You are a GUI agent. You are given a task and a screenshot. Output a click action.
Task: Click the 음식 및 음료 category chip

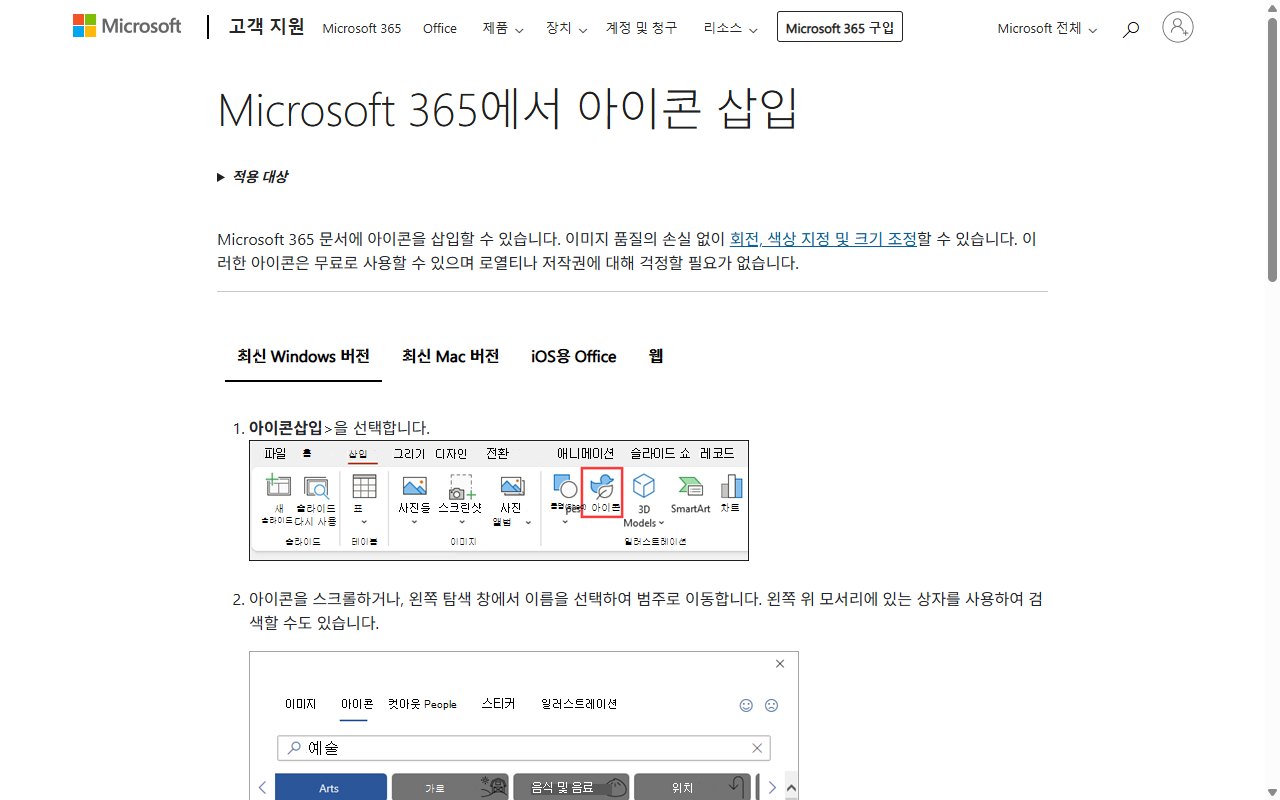click(x=571, y=787)
